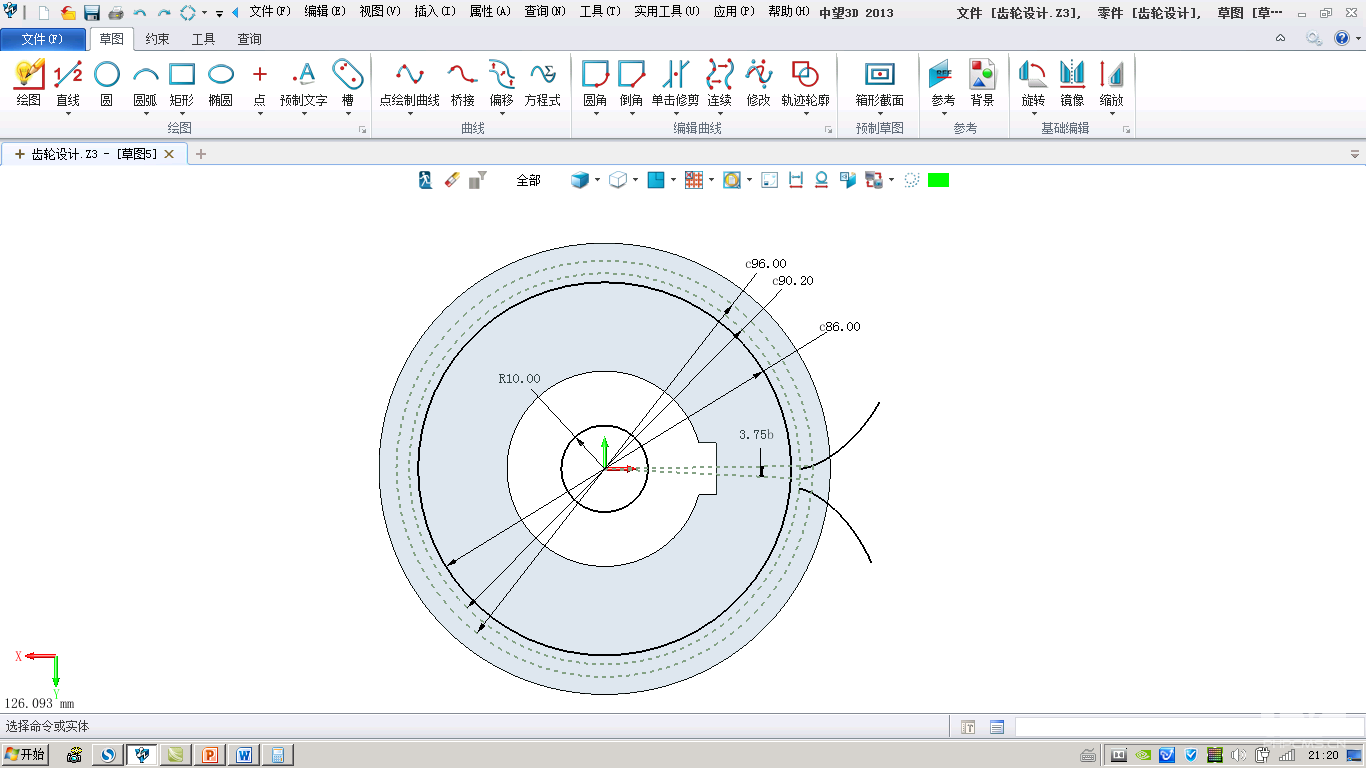Toggle the dotted circle display option
This screenshot has width=1366, height=768.
pyautogui.click(x=911, y=180)
